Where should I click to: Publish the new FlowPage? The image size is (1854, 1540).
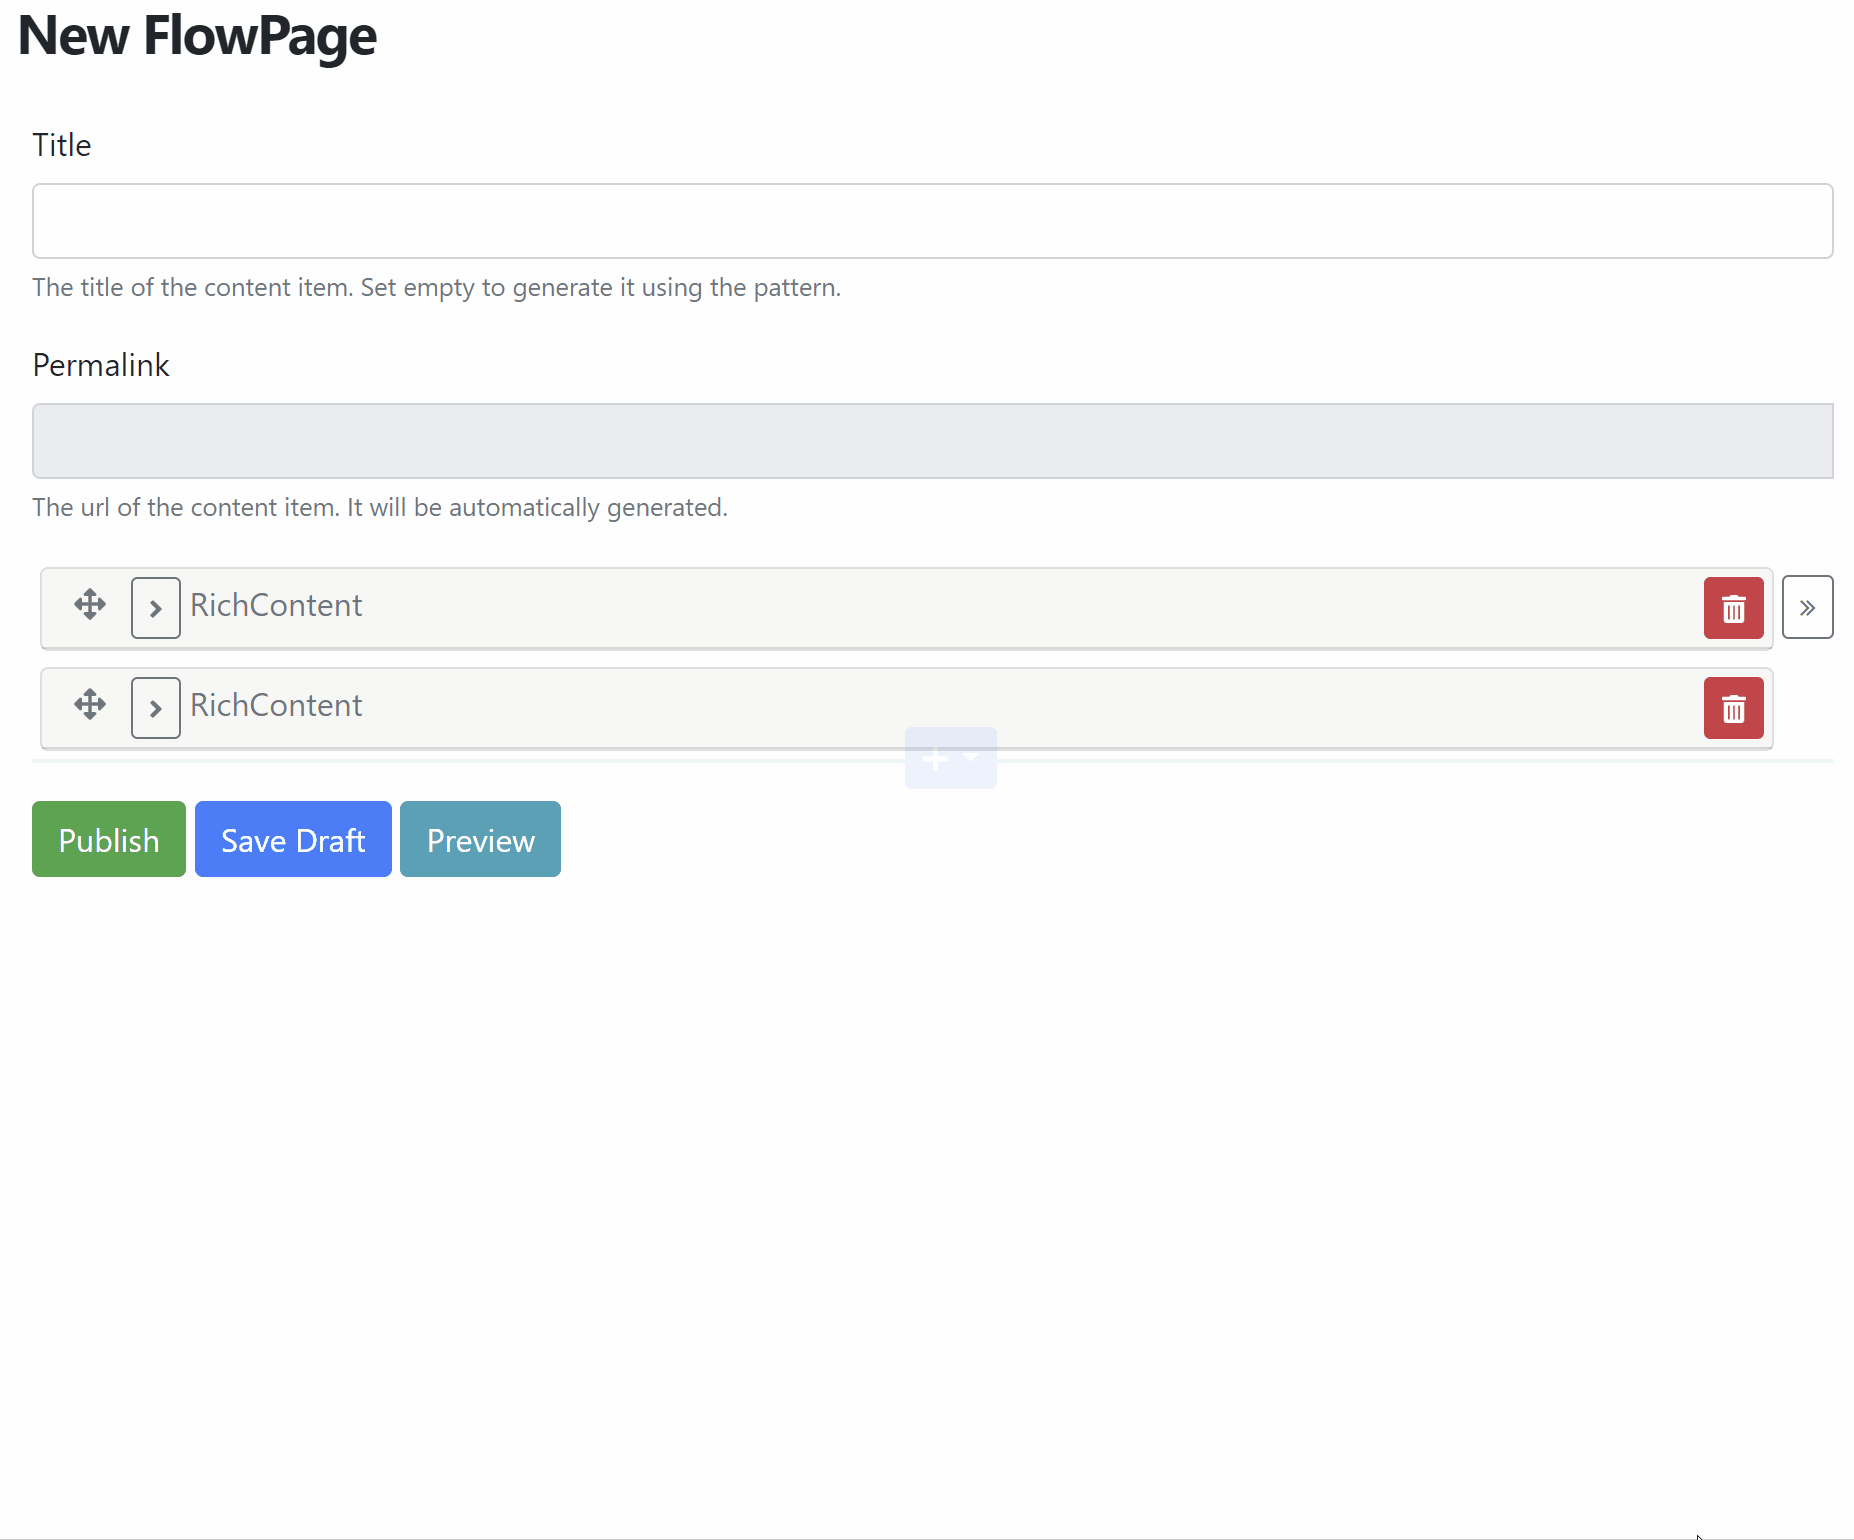[108, 839]
